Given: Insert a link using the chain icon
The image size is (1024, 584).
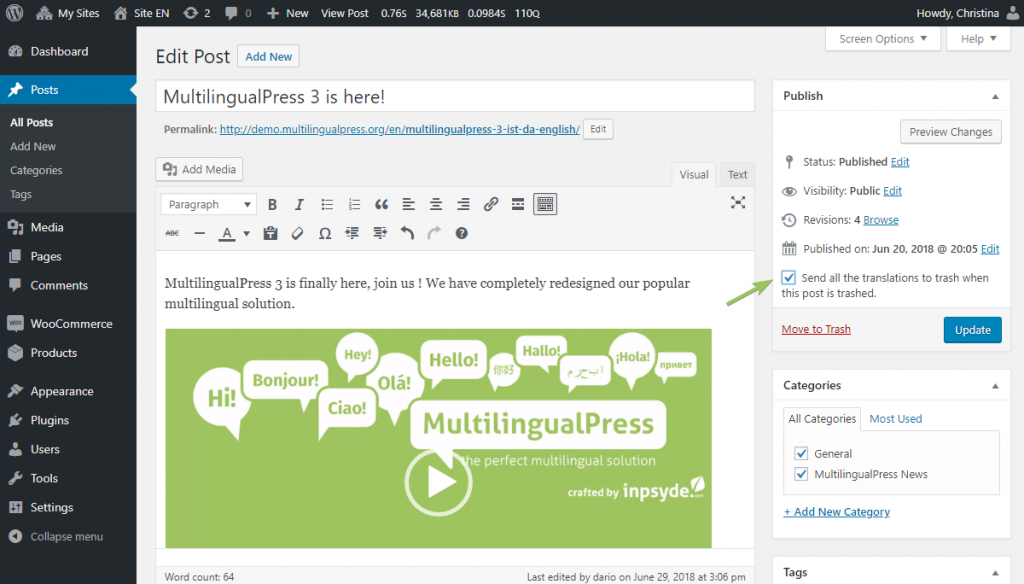Looking at the screenshot, I should (x=490, y=204).
